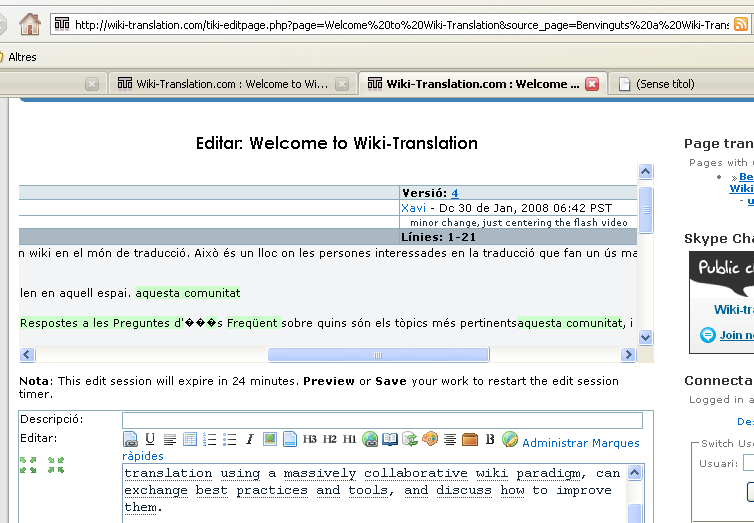Insert an image with the picture icon

[270, 439]
